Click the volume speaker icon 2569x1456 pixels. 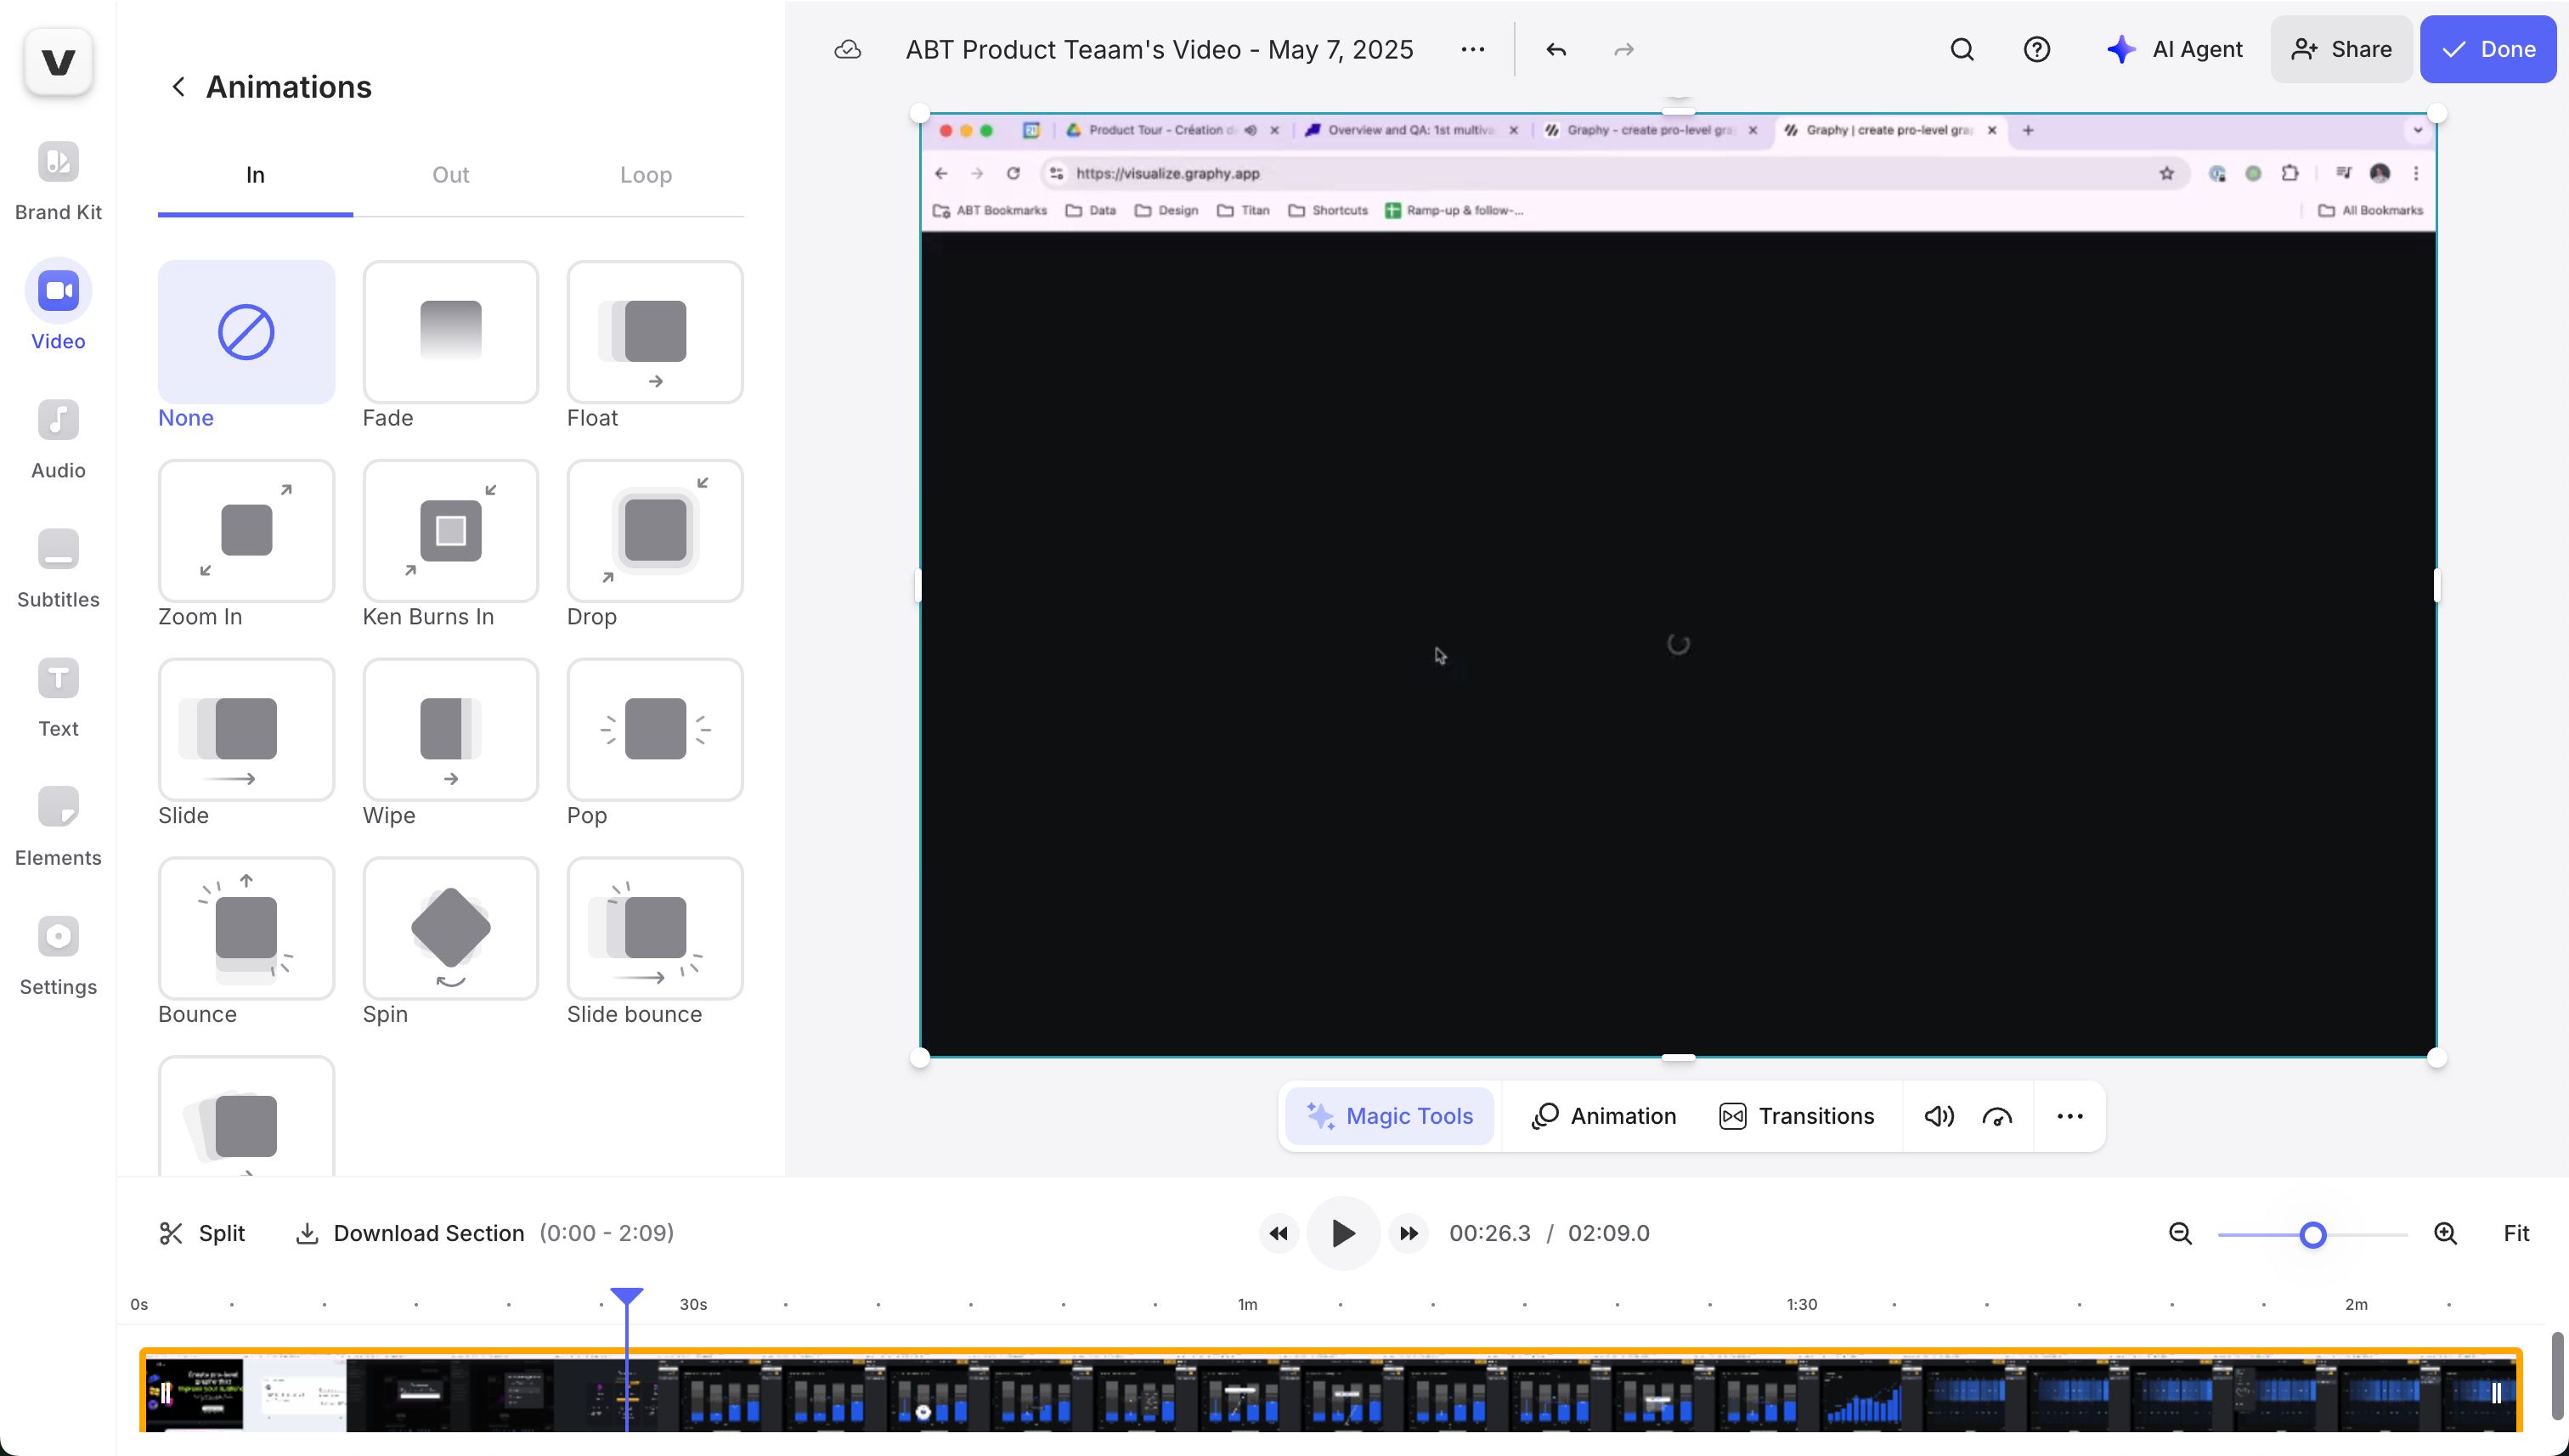(1939, 1116)
